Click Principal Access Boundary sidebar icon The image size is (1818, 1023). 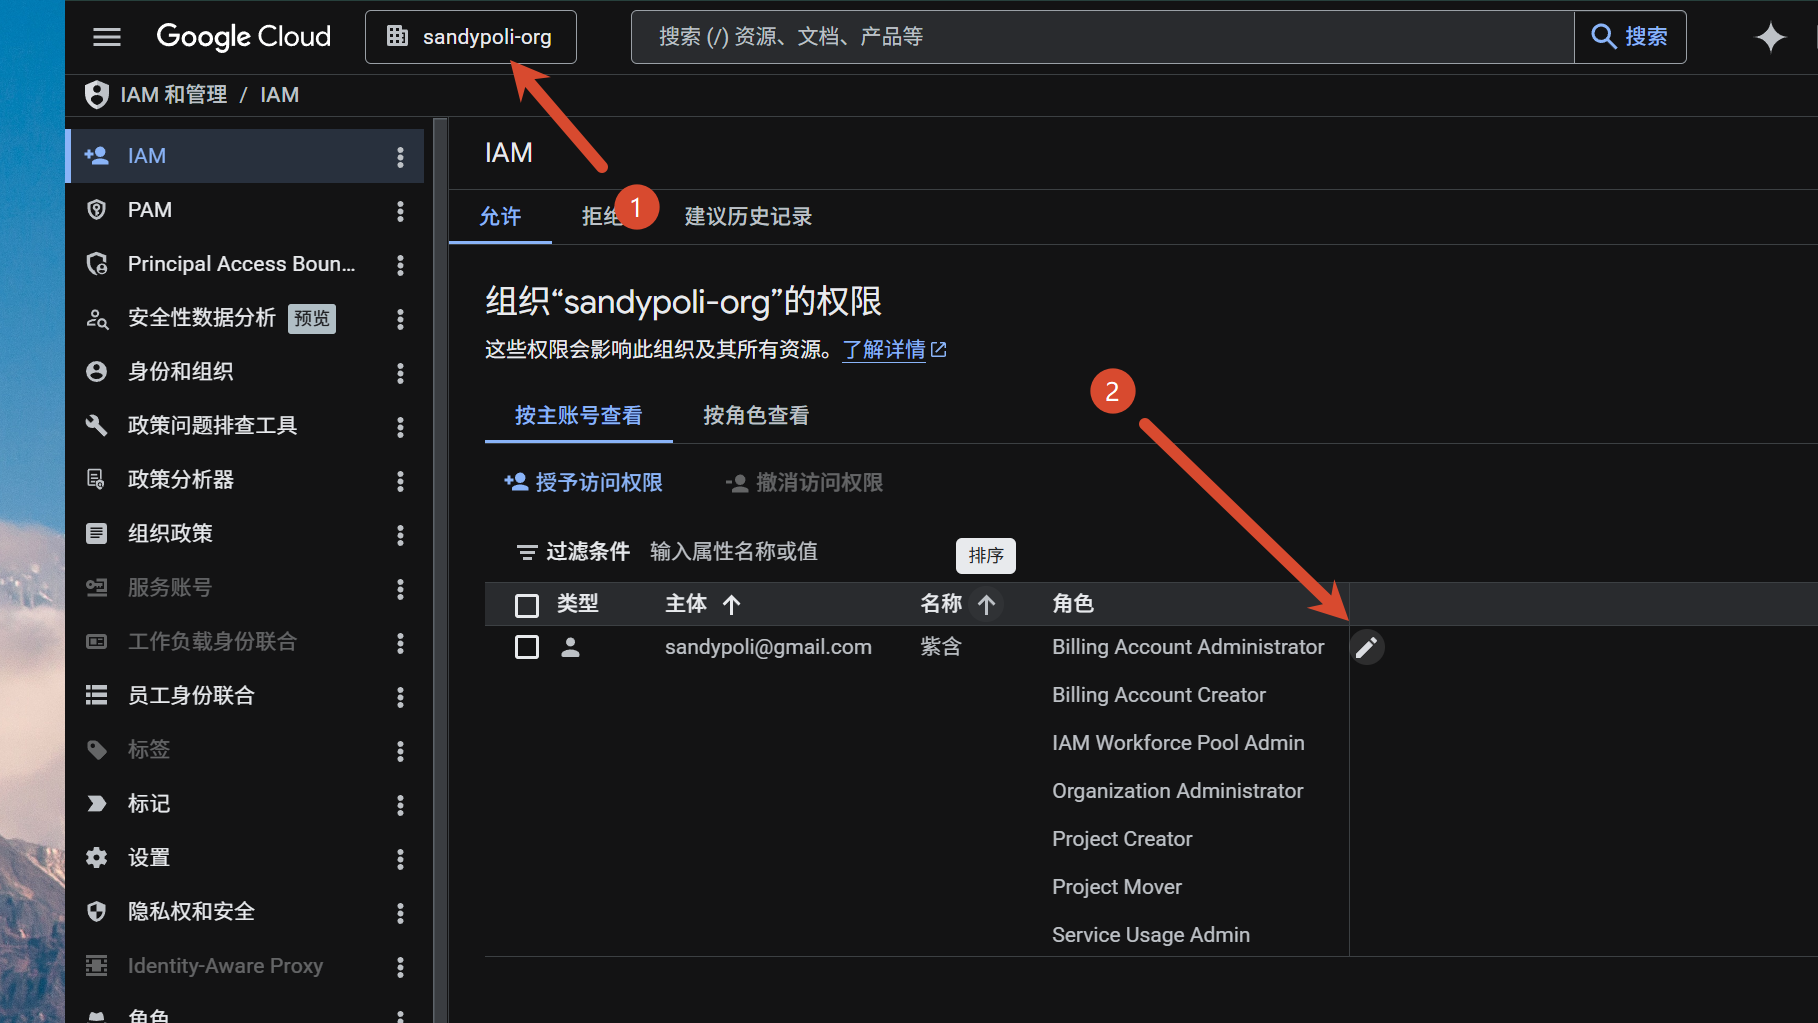point(97,264)
